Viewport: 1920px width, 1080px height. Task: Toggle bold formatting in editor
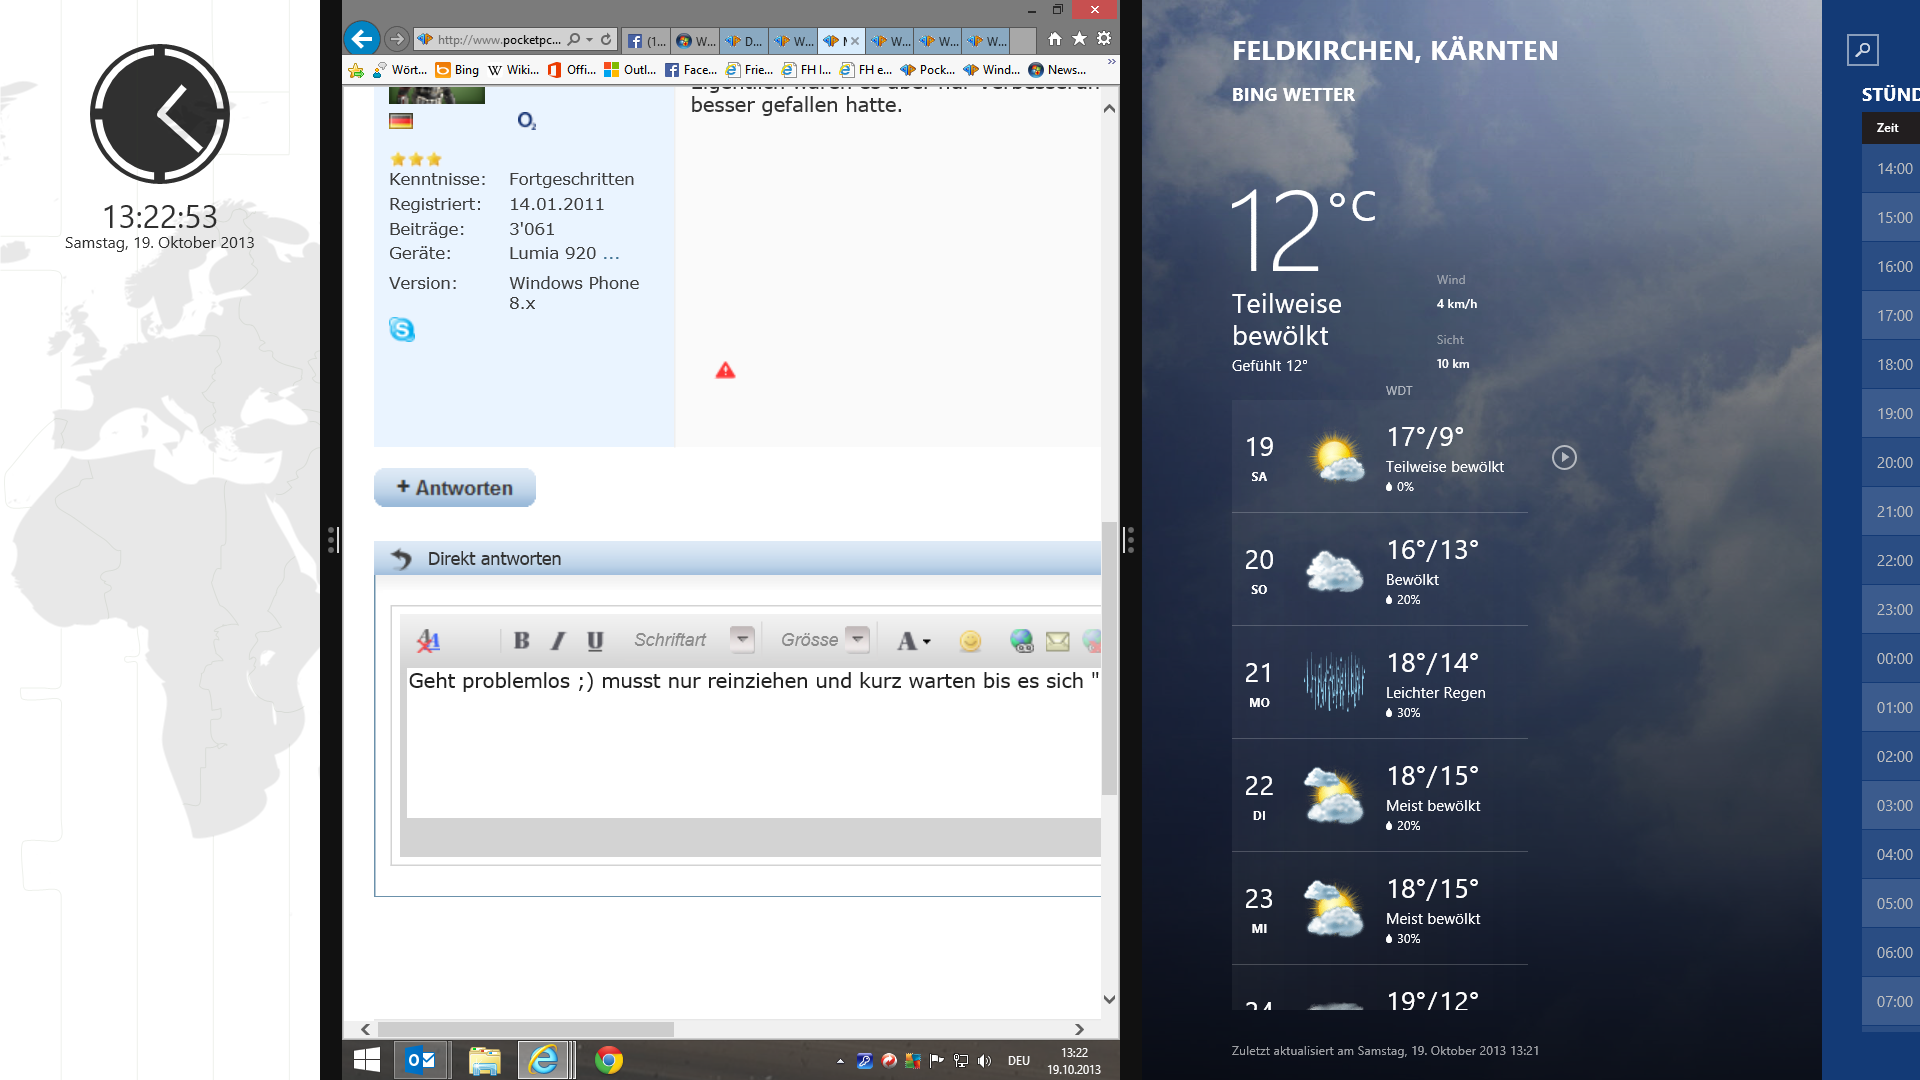click(521, 641)
